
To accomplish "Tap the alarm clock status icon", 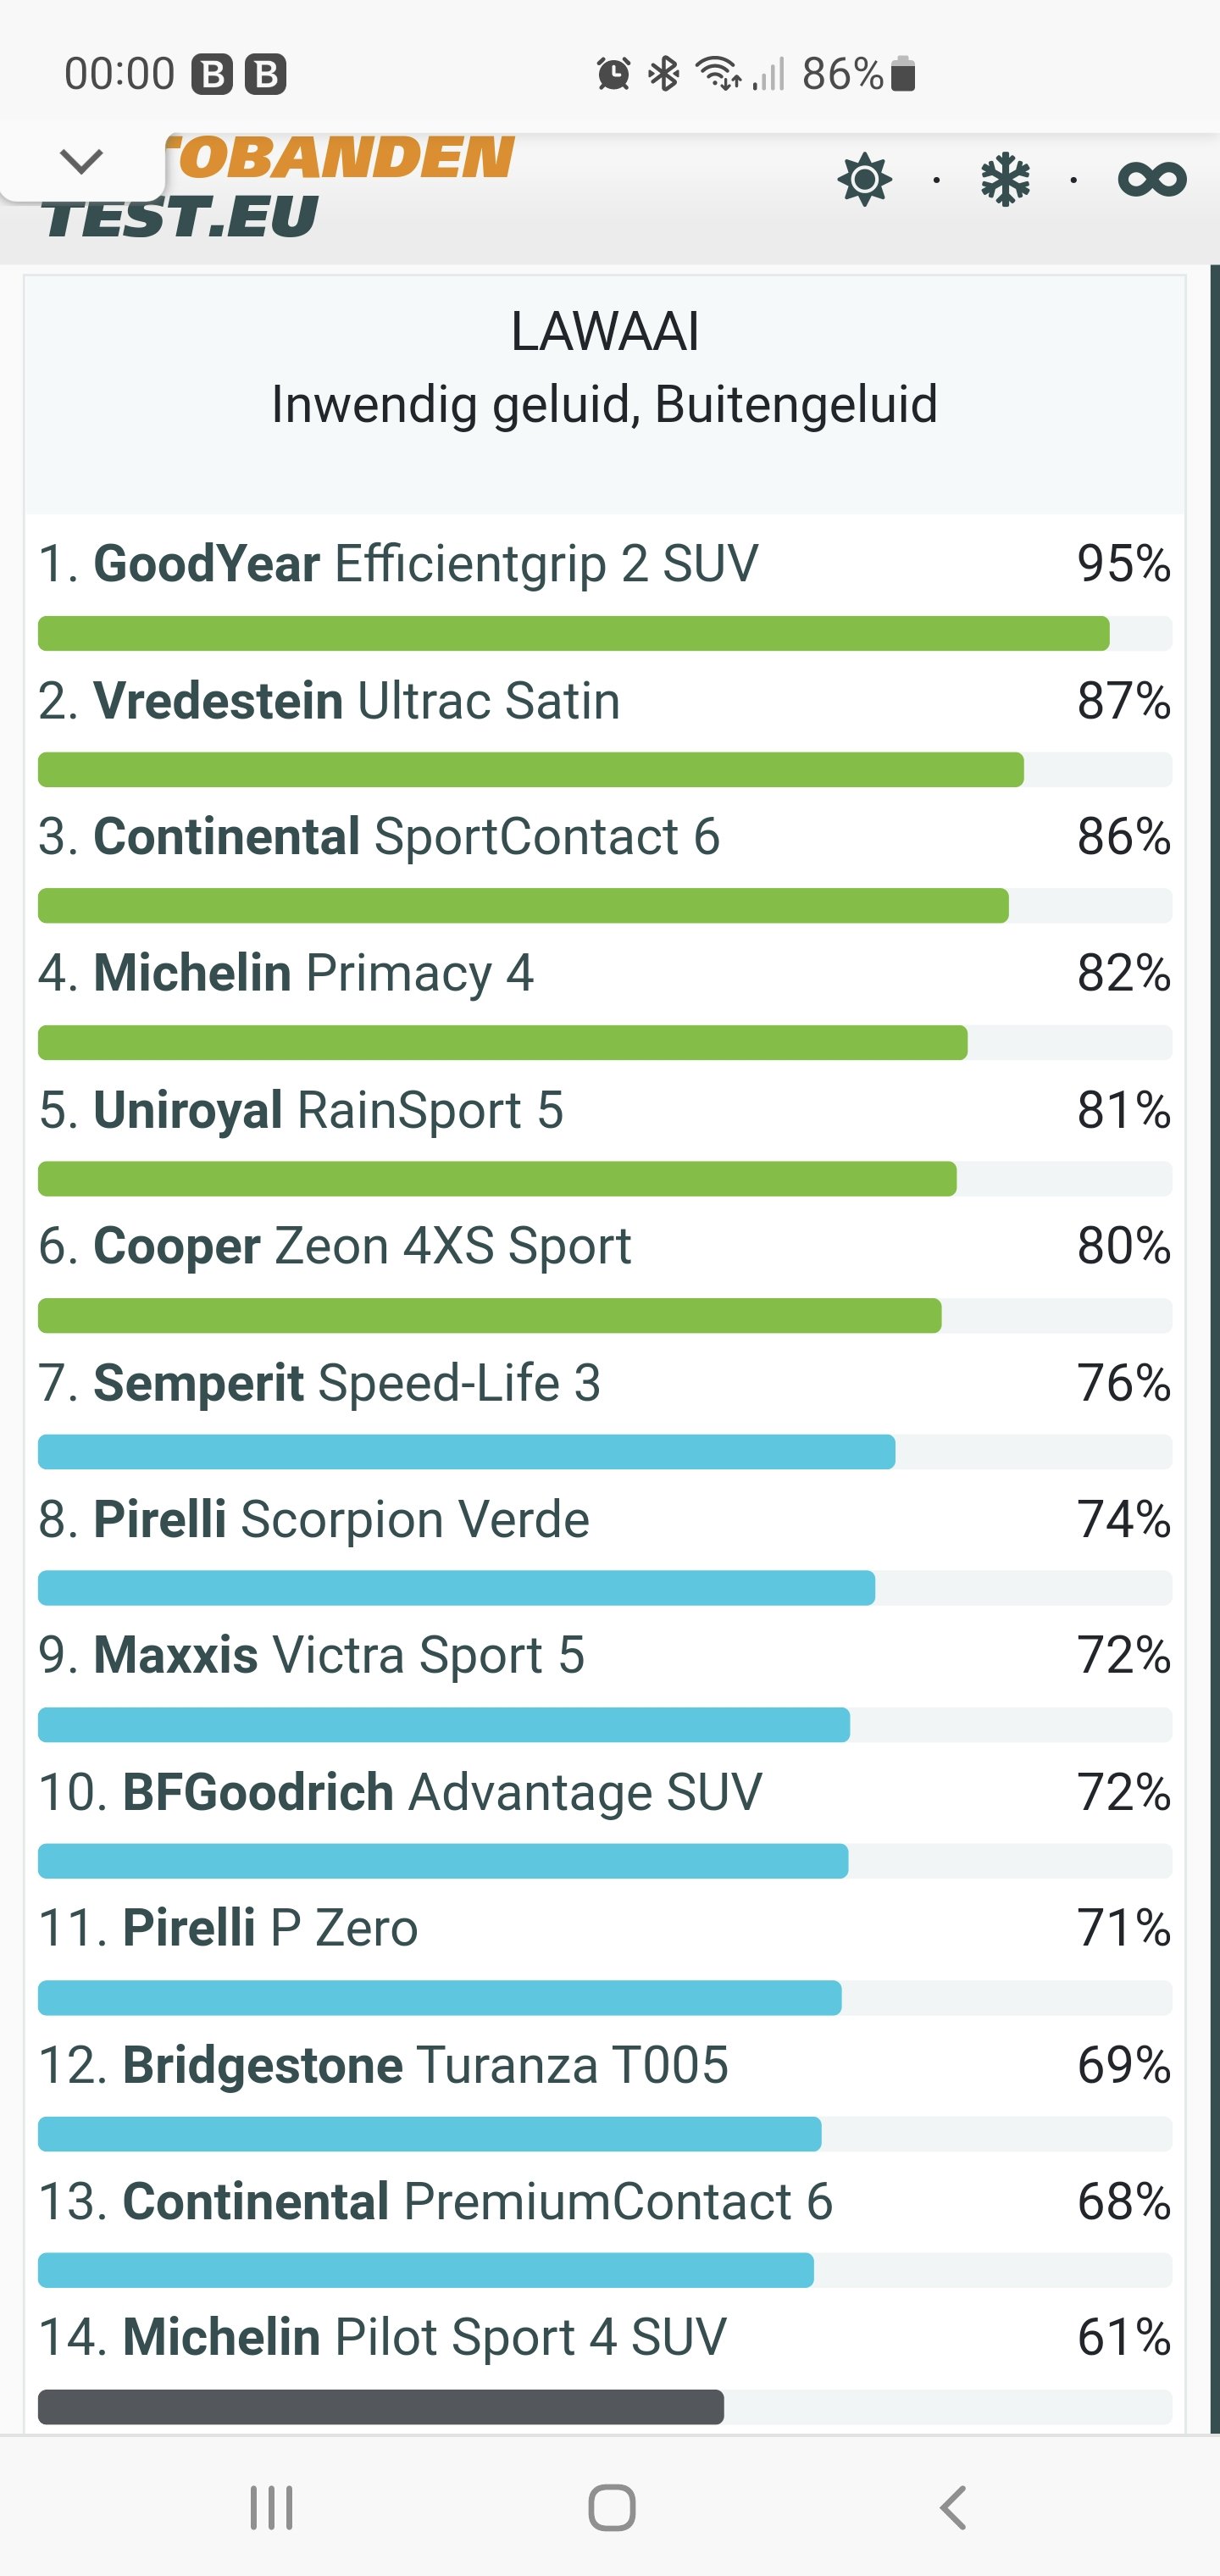I will click(x=613, y=74).
